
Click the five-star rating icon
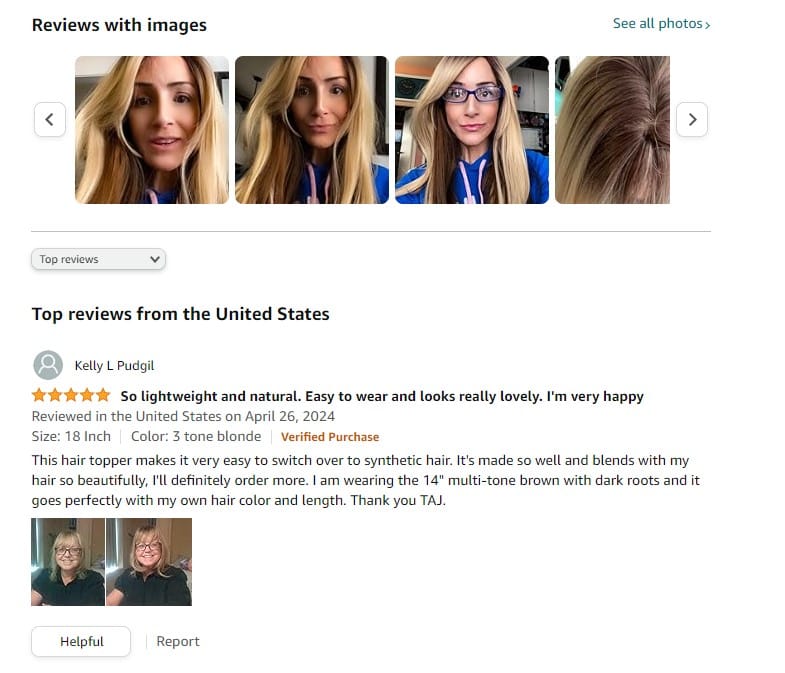[x=71, y=396]
